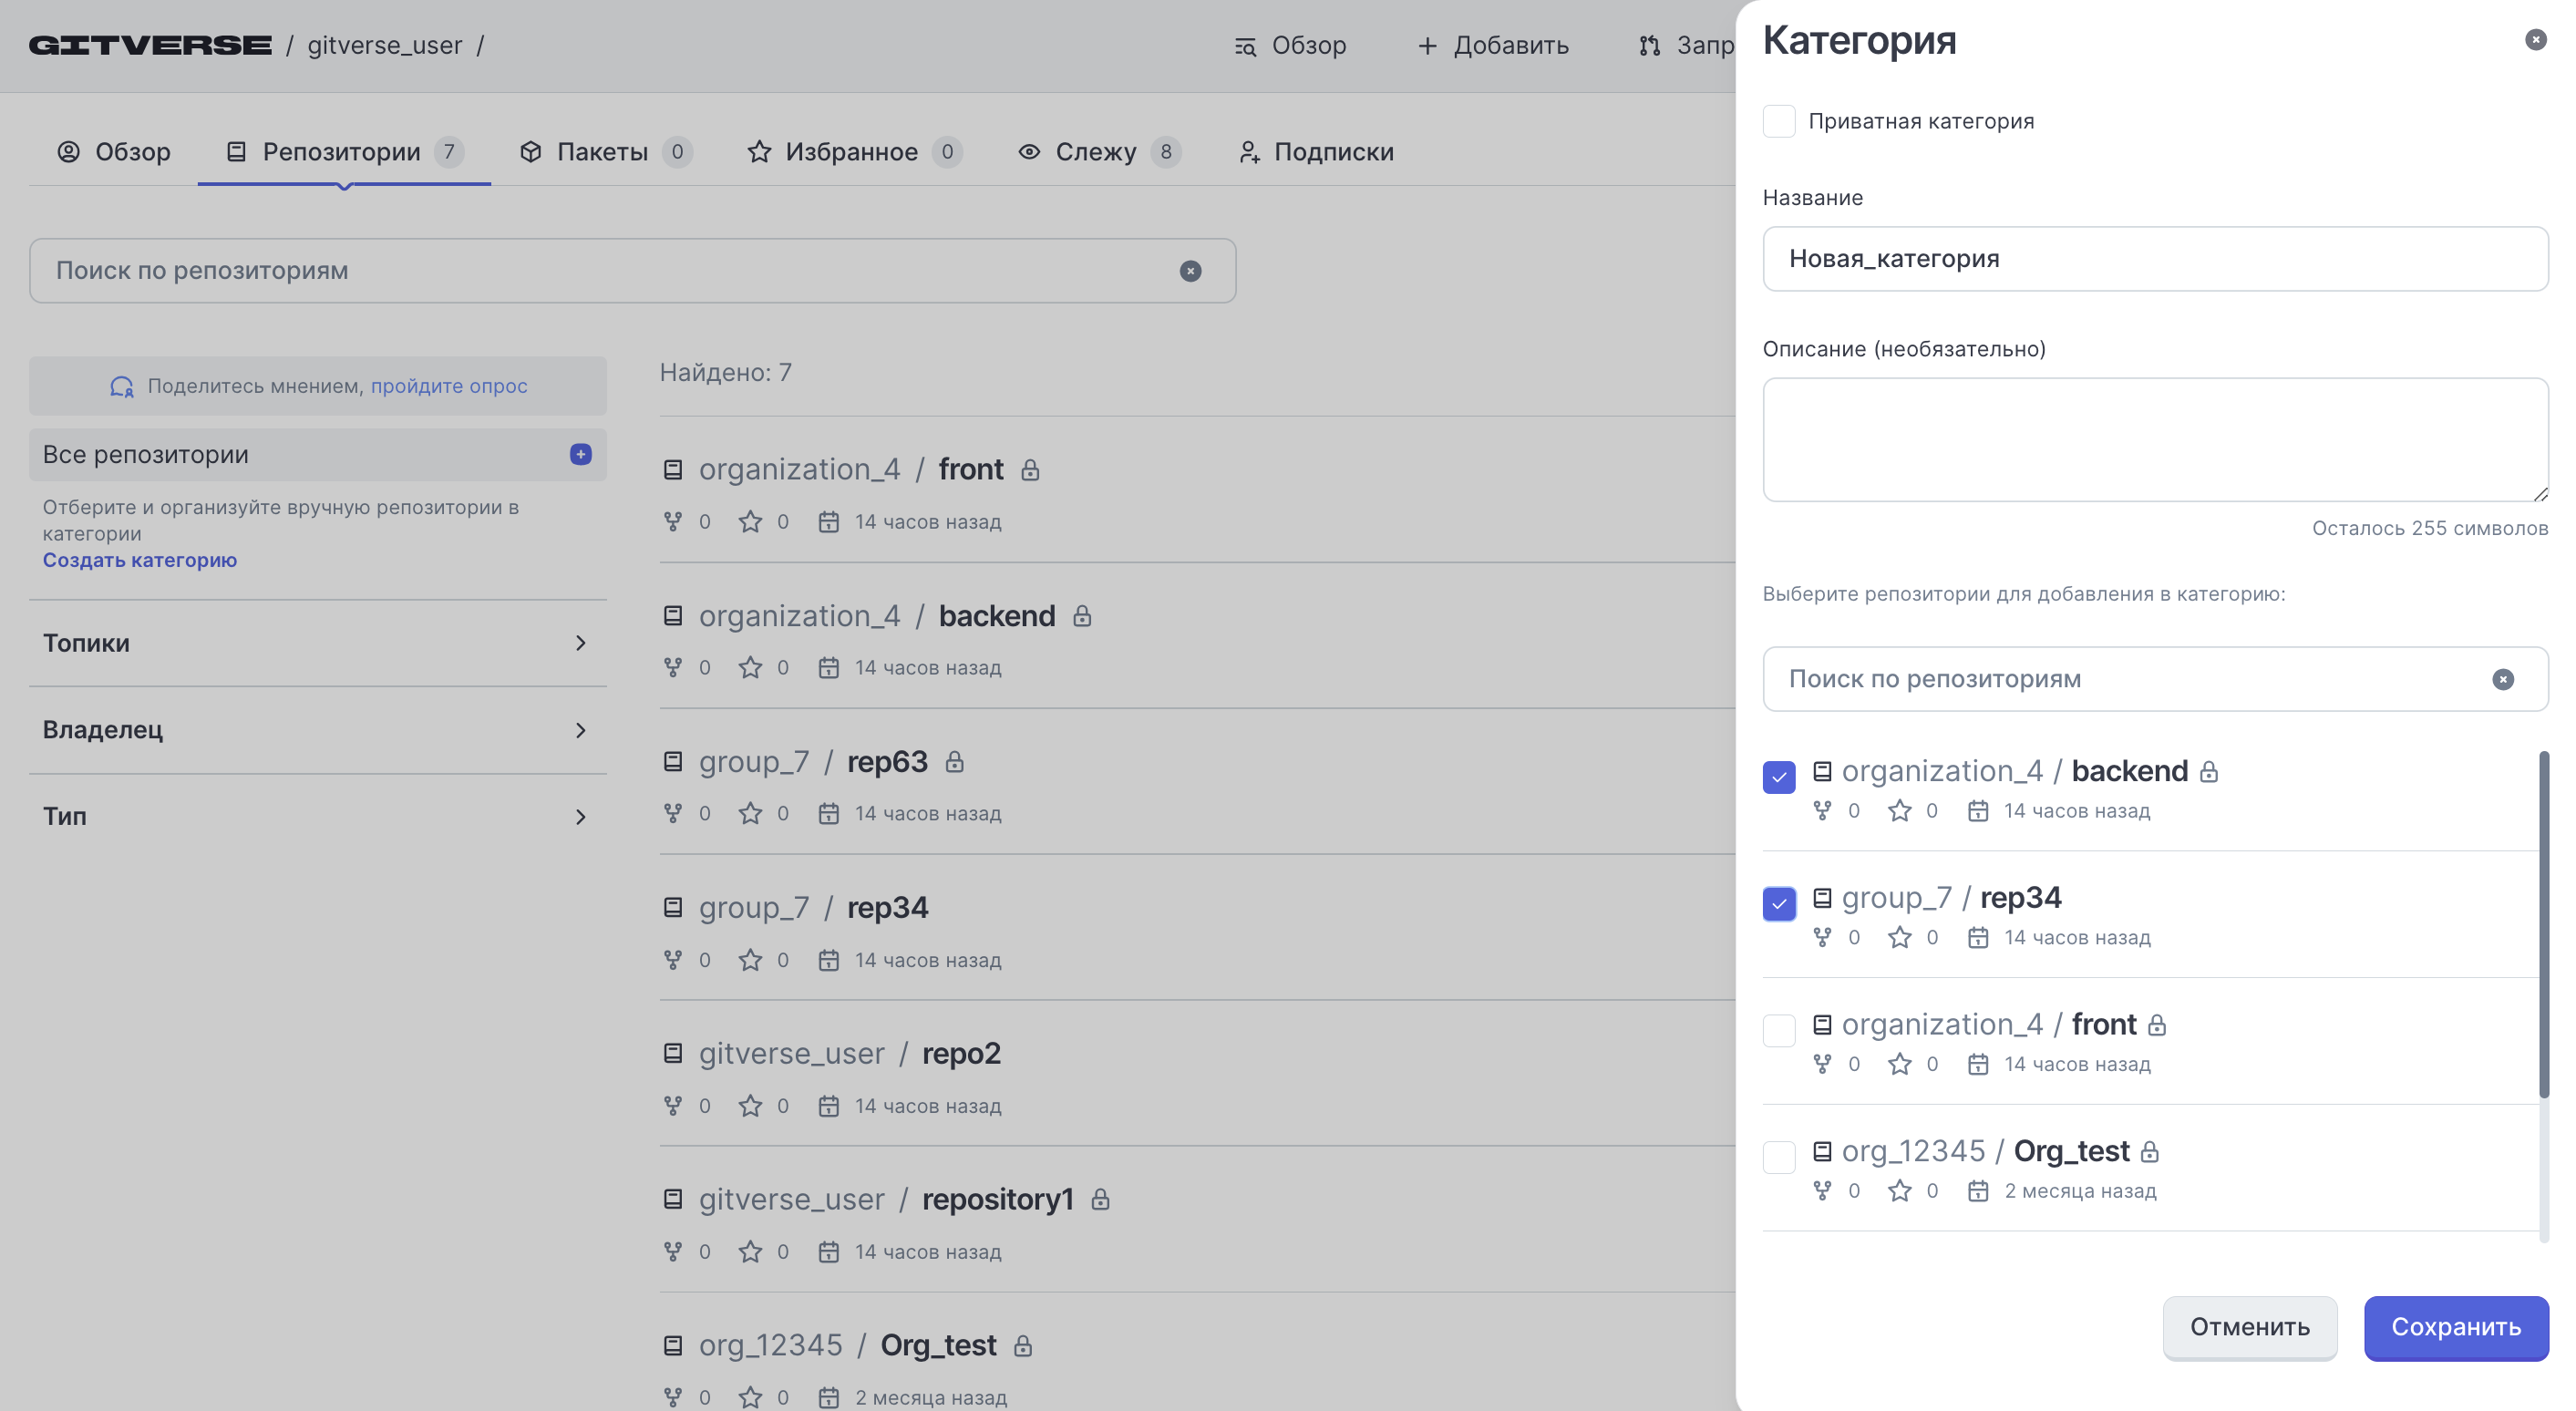Follow the пройдите опрос link
The image size is (2576, 1411).
pos(449,386)
